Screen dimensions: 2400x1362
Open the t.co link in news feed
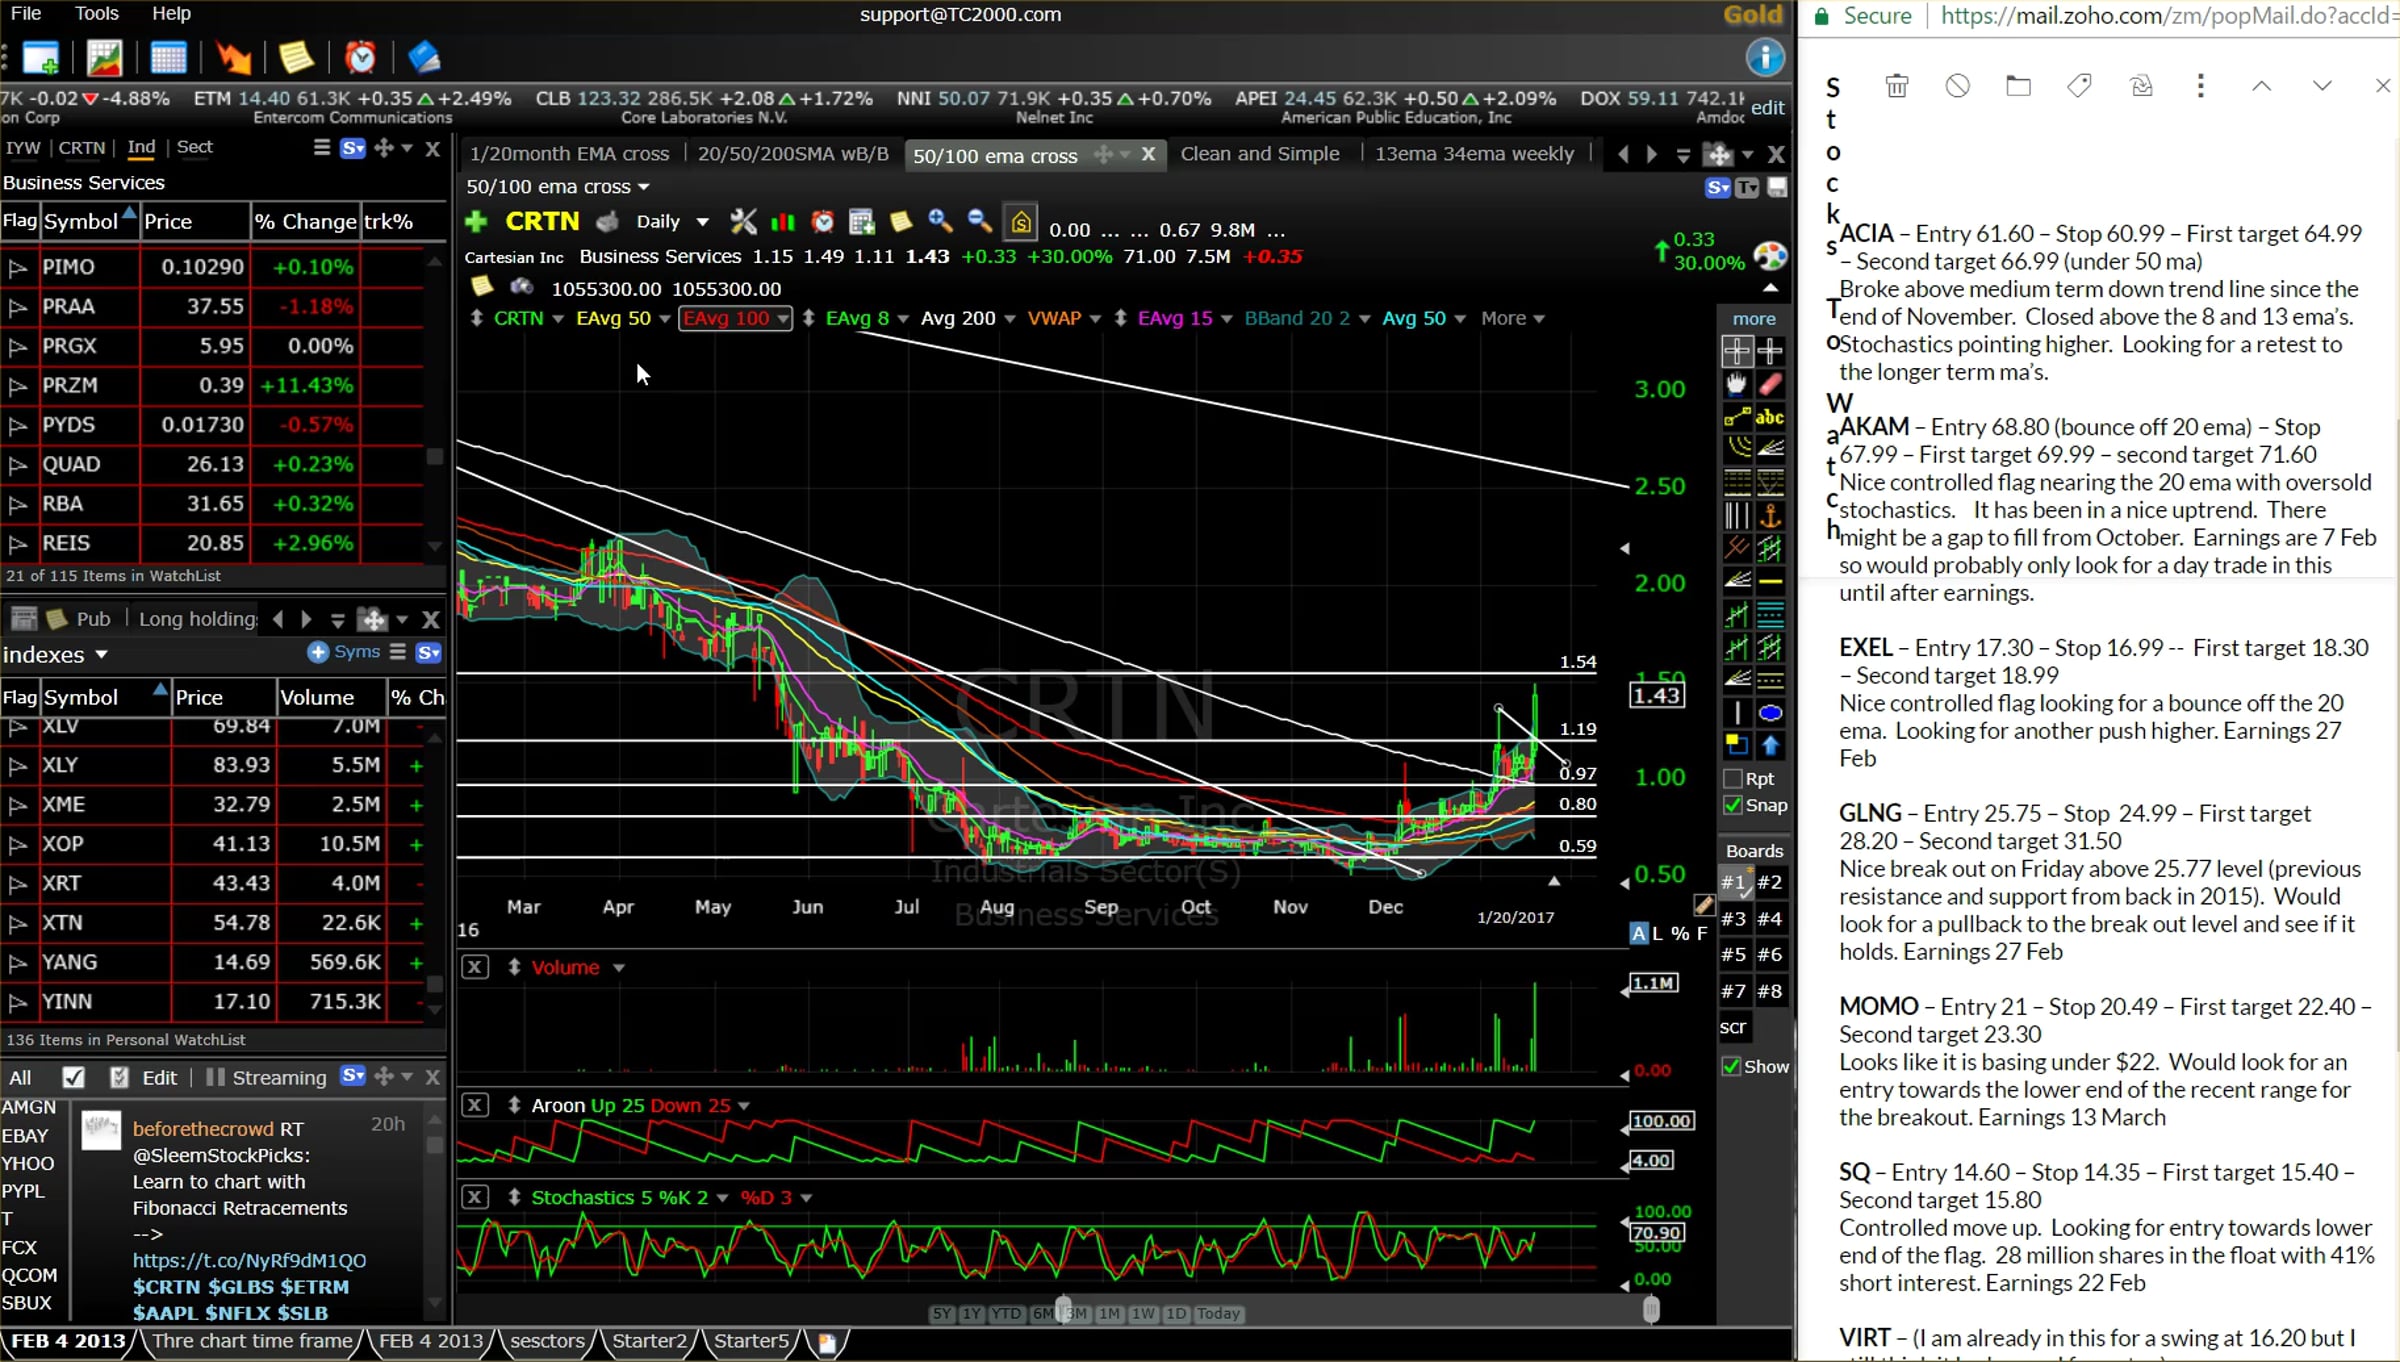[249, 1261]
